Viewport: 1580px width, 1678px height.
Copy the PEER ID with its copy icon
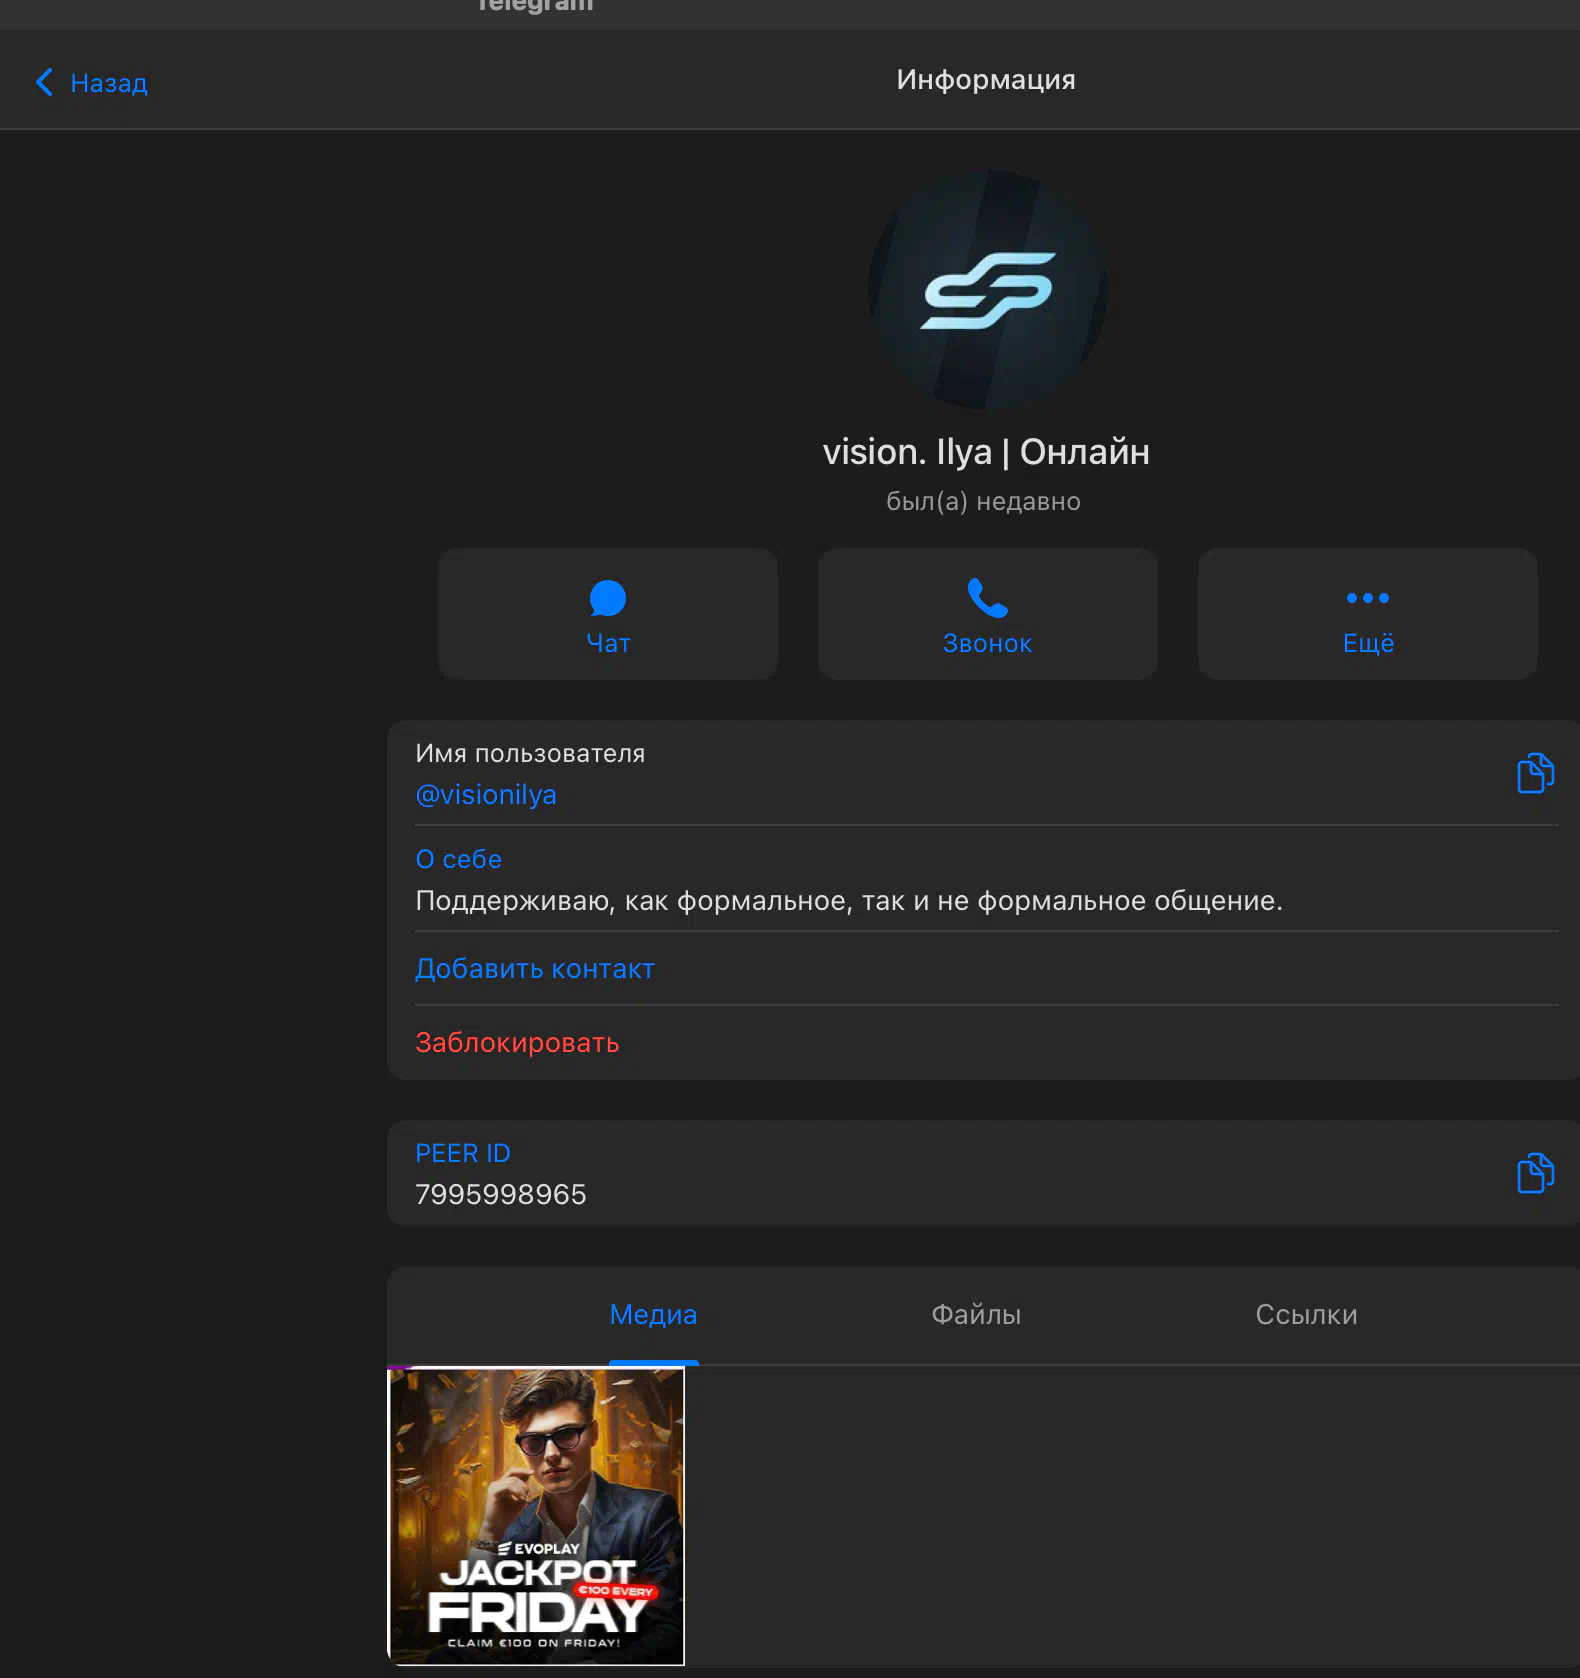click(1535, 1173)
